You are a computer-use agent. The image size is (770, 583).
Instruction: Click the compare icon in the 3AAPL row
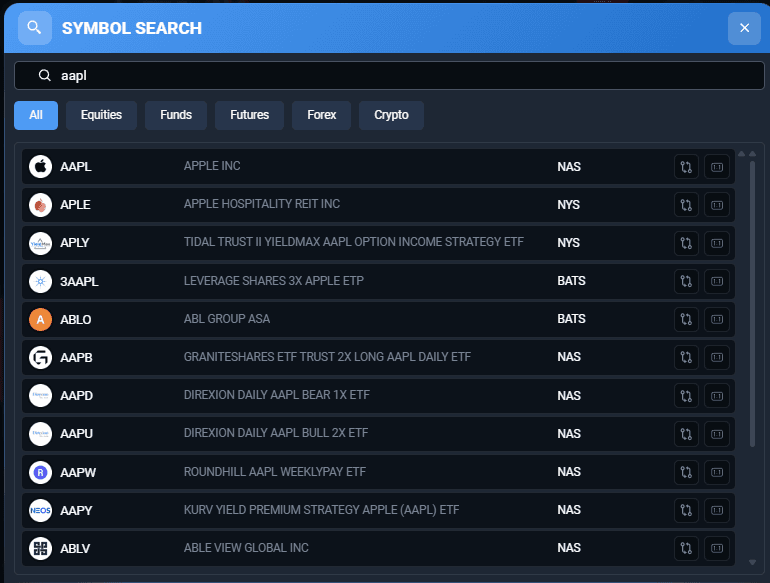[x=686, y=281]
